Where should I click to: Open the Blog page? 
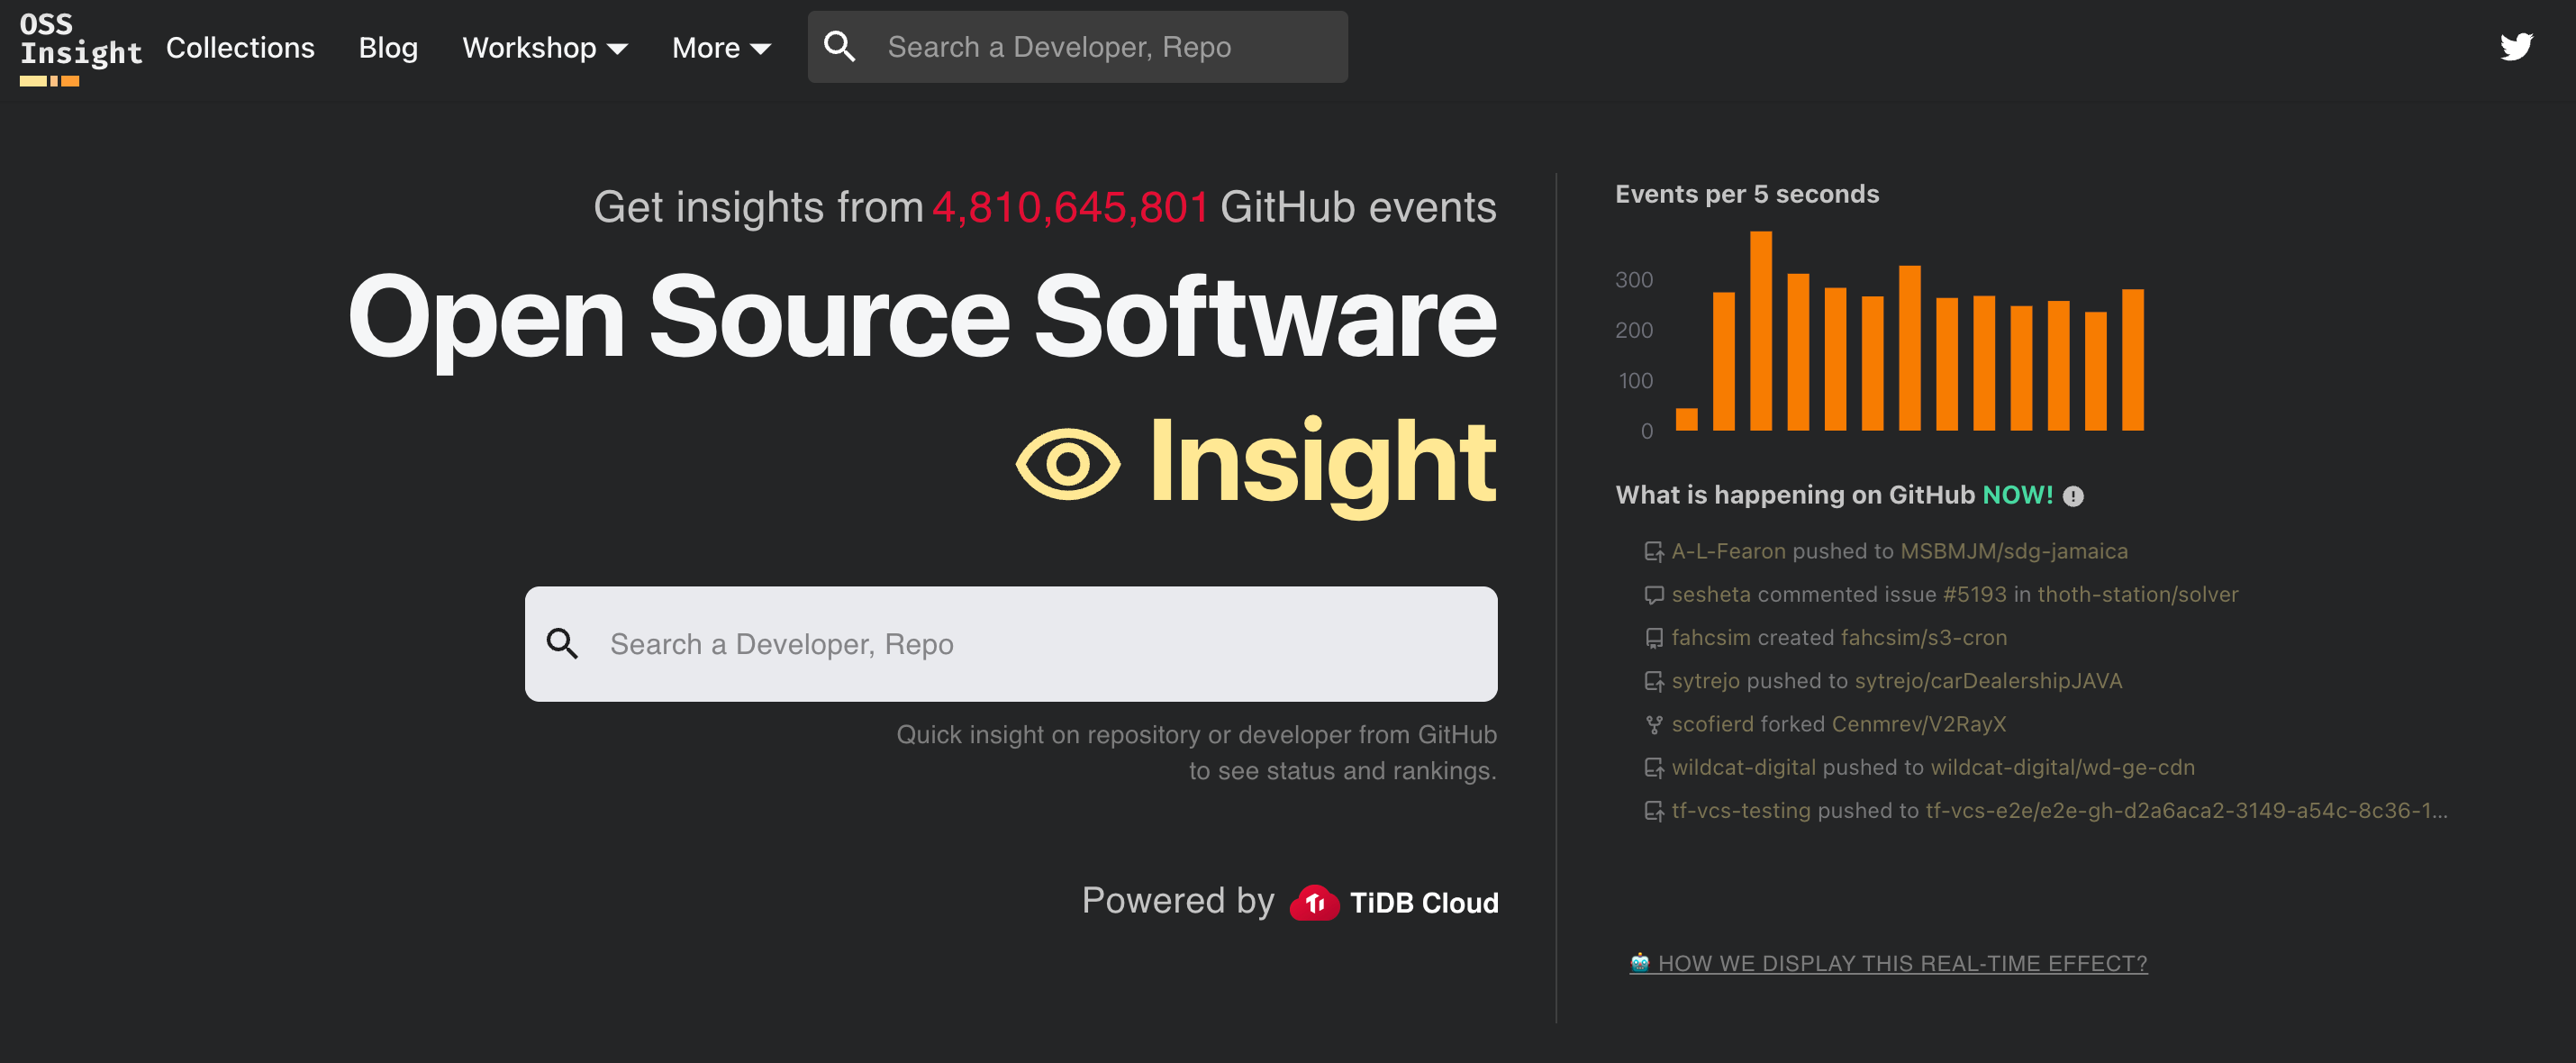(x=388, y=48)
